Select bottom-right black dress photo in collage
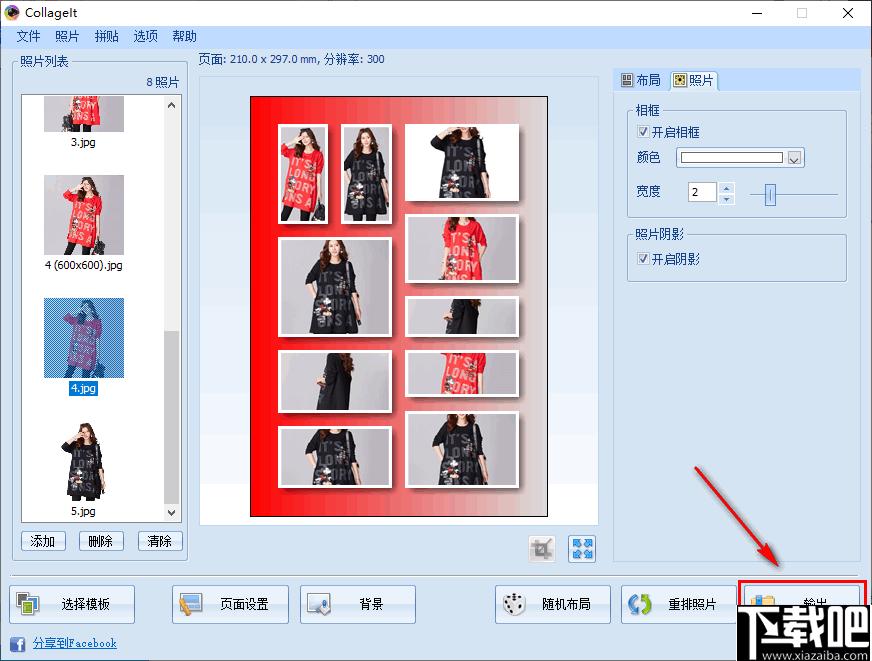 tap(462, 450)
